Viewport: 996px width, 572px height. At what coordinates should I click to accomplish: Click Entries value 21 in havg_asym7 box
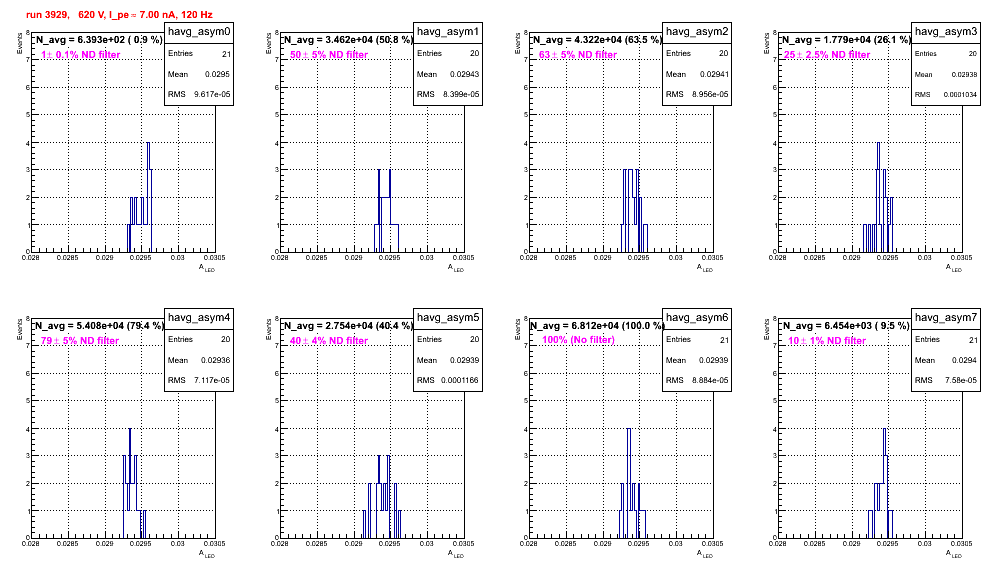click(973, 340)
